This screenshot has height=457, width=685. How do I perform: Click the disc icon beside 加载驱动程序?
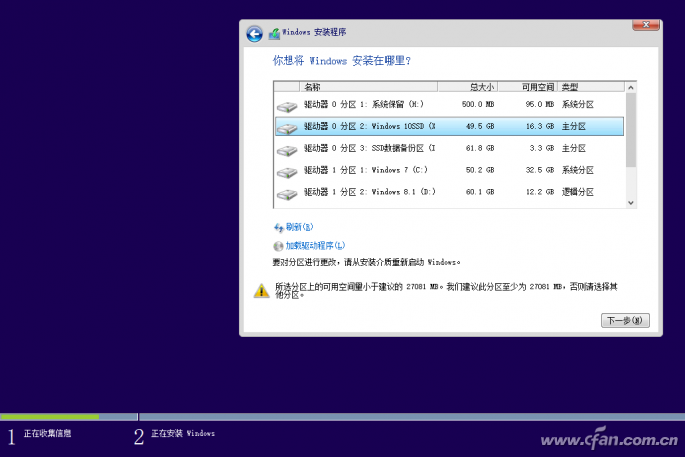(x=278, y=246)
